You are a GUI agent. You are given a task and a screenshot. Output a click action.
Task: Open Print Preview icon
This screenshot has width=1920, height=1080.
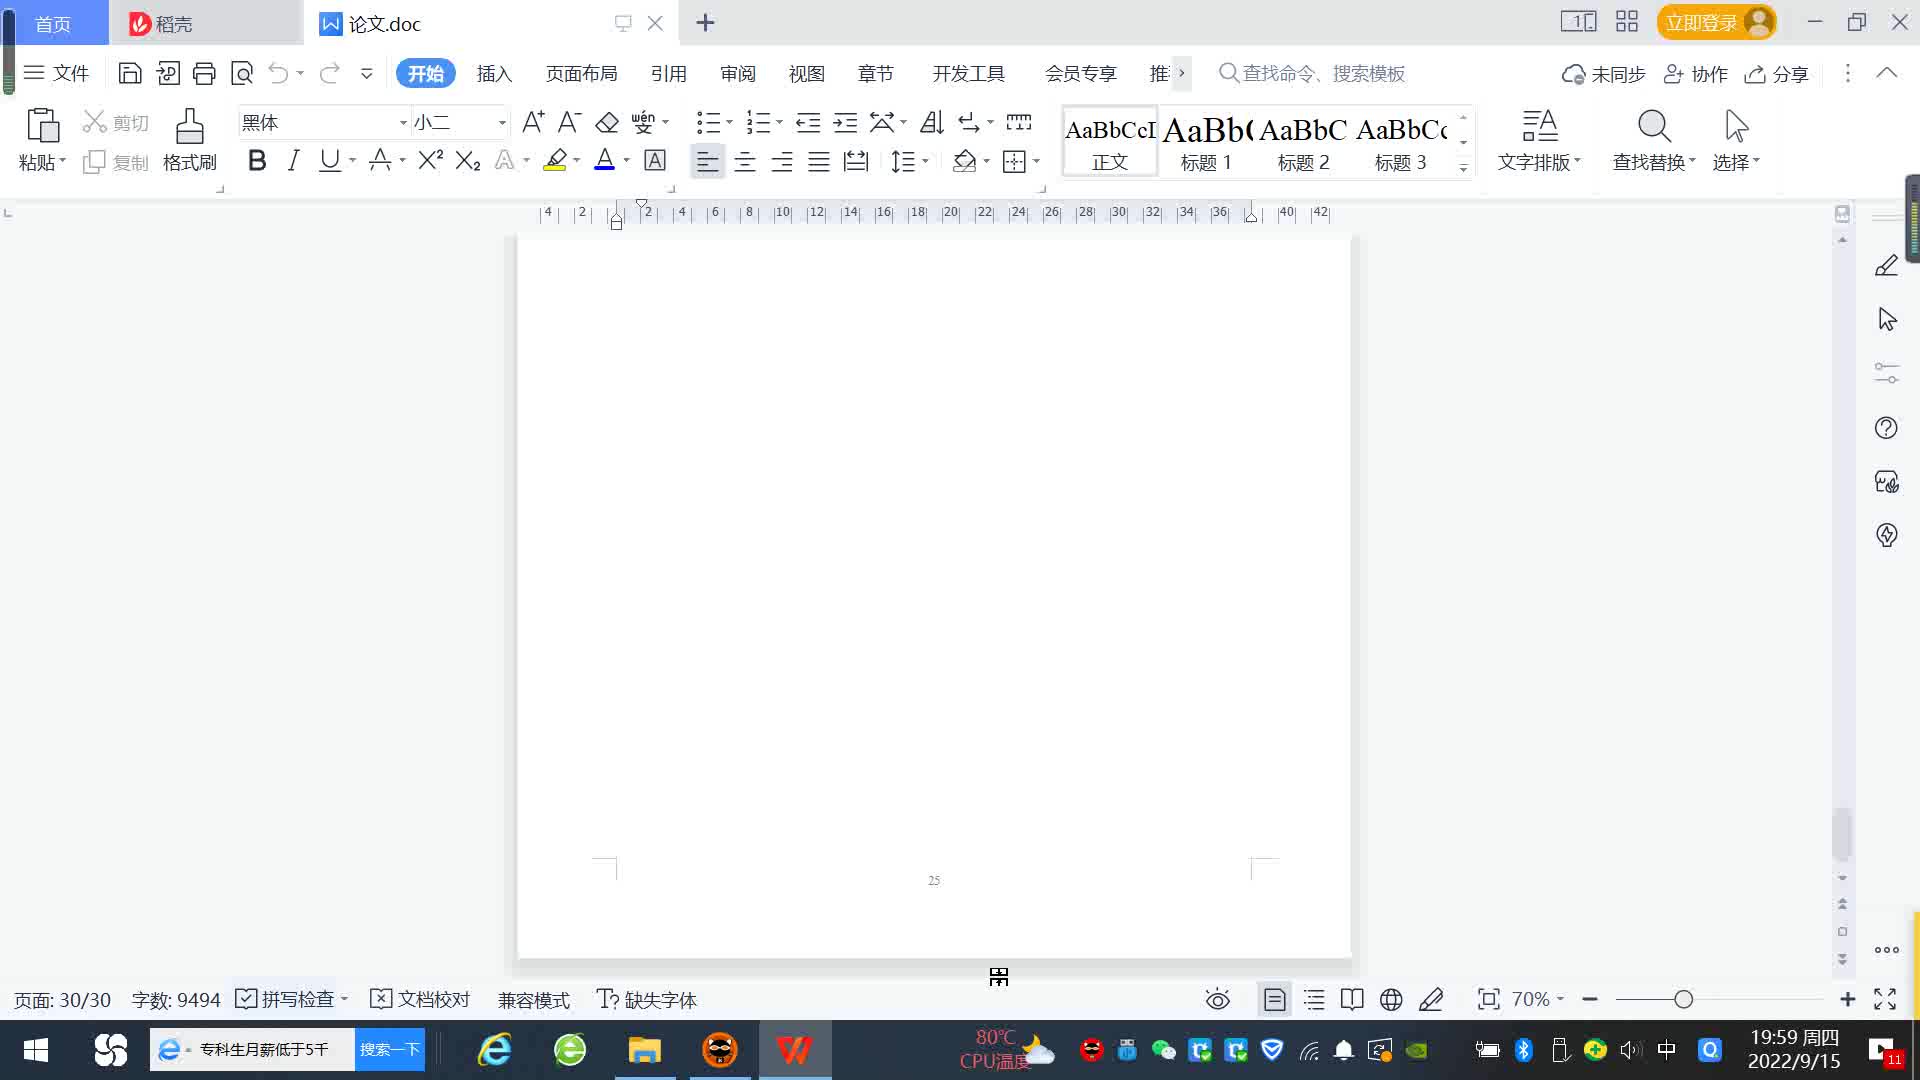tap(242, 73)
